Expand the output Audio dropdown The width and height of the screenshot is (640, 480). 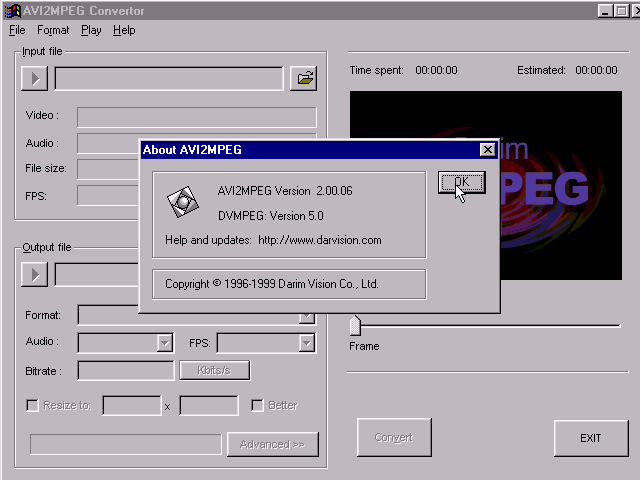(x=164, y=343)
